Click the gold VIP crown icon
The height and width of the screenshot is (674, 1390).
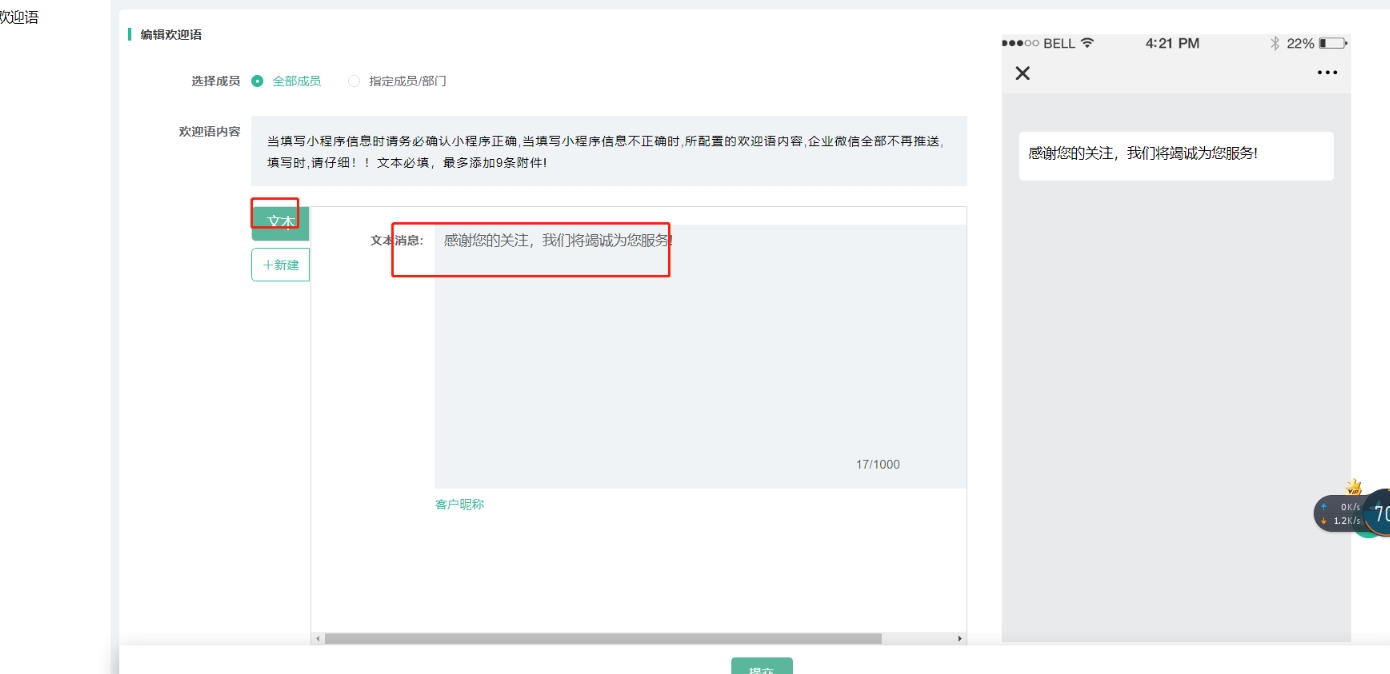[x=1354, y=487]
